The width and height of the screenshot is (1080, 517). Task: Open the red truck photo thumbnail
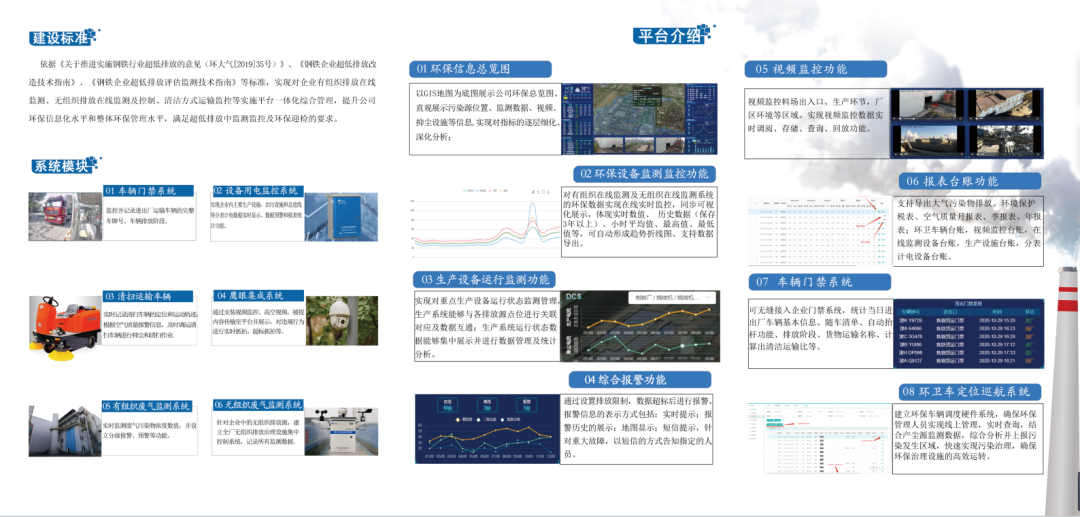click(65, 216)
